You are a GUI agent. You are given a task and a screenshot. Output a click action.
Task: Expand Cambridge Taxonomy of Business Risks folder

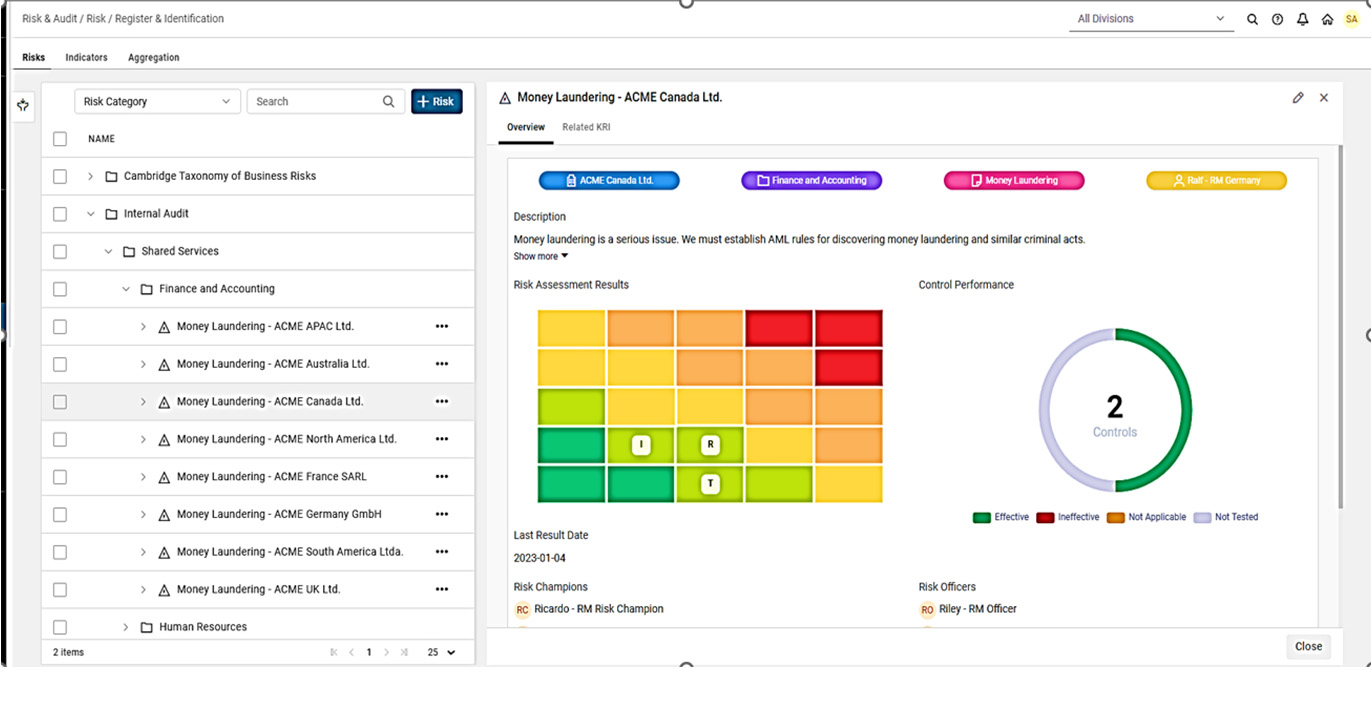(x=90, y=176)
